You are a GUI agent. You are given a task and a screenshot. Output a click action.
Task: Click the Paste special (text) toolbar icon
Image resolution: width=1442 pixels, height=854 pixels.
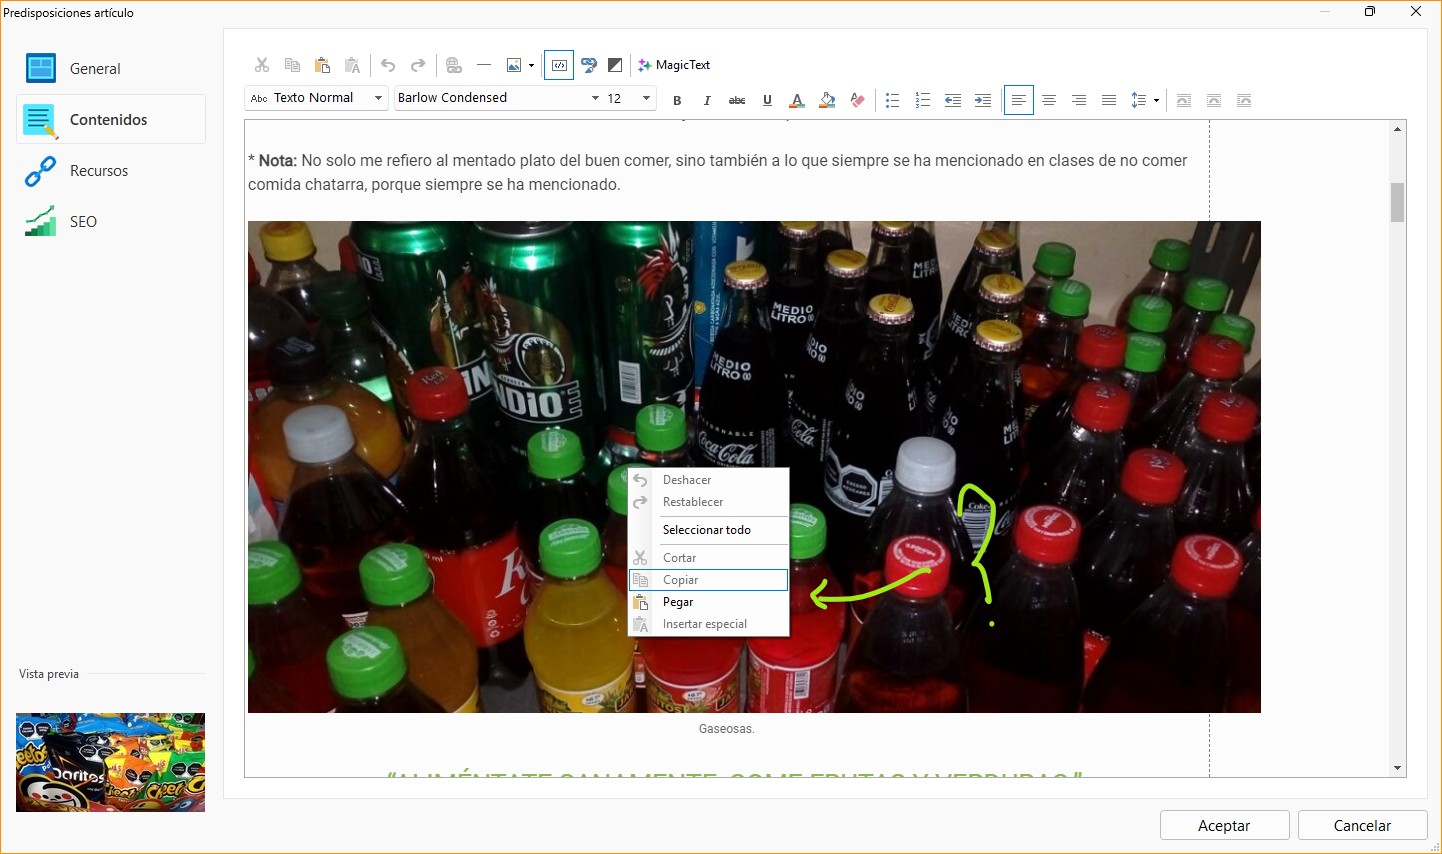point(352,65)
